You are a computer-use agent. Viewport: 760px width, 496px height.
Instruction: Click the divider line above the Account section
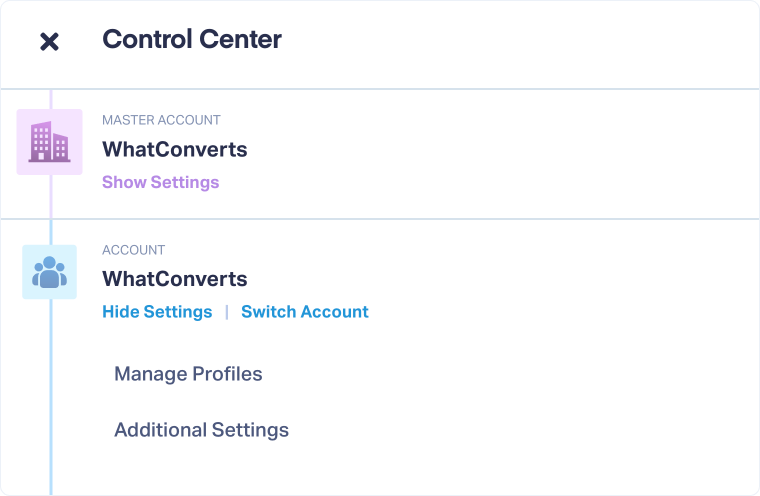point(400,219)
